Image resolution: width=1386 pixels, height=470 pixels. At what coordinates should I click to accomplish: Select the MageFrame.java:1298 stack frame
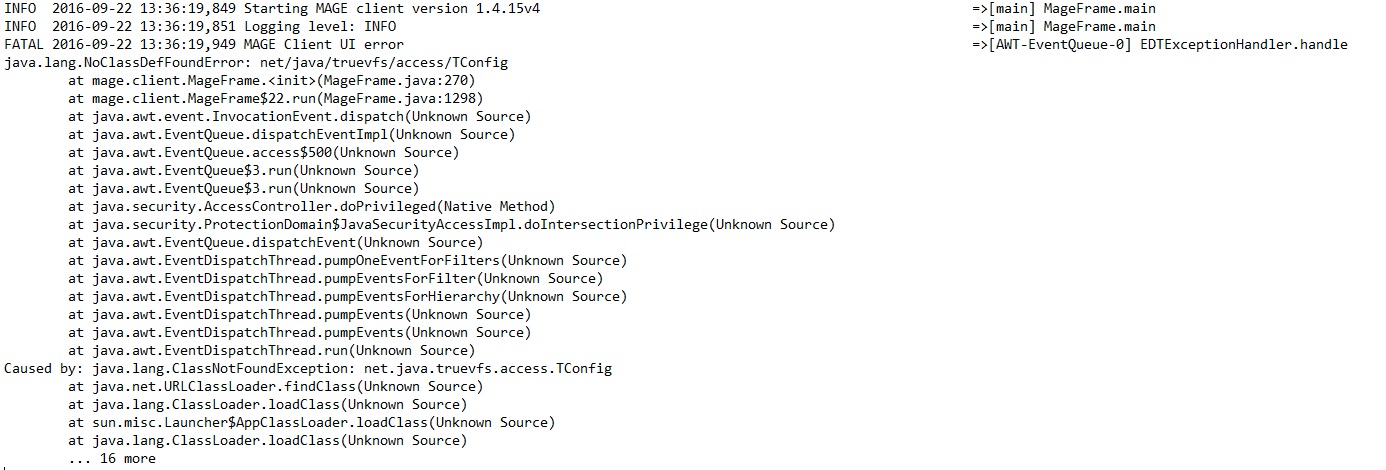point(276,99)
